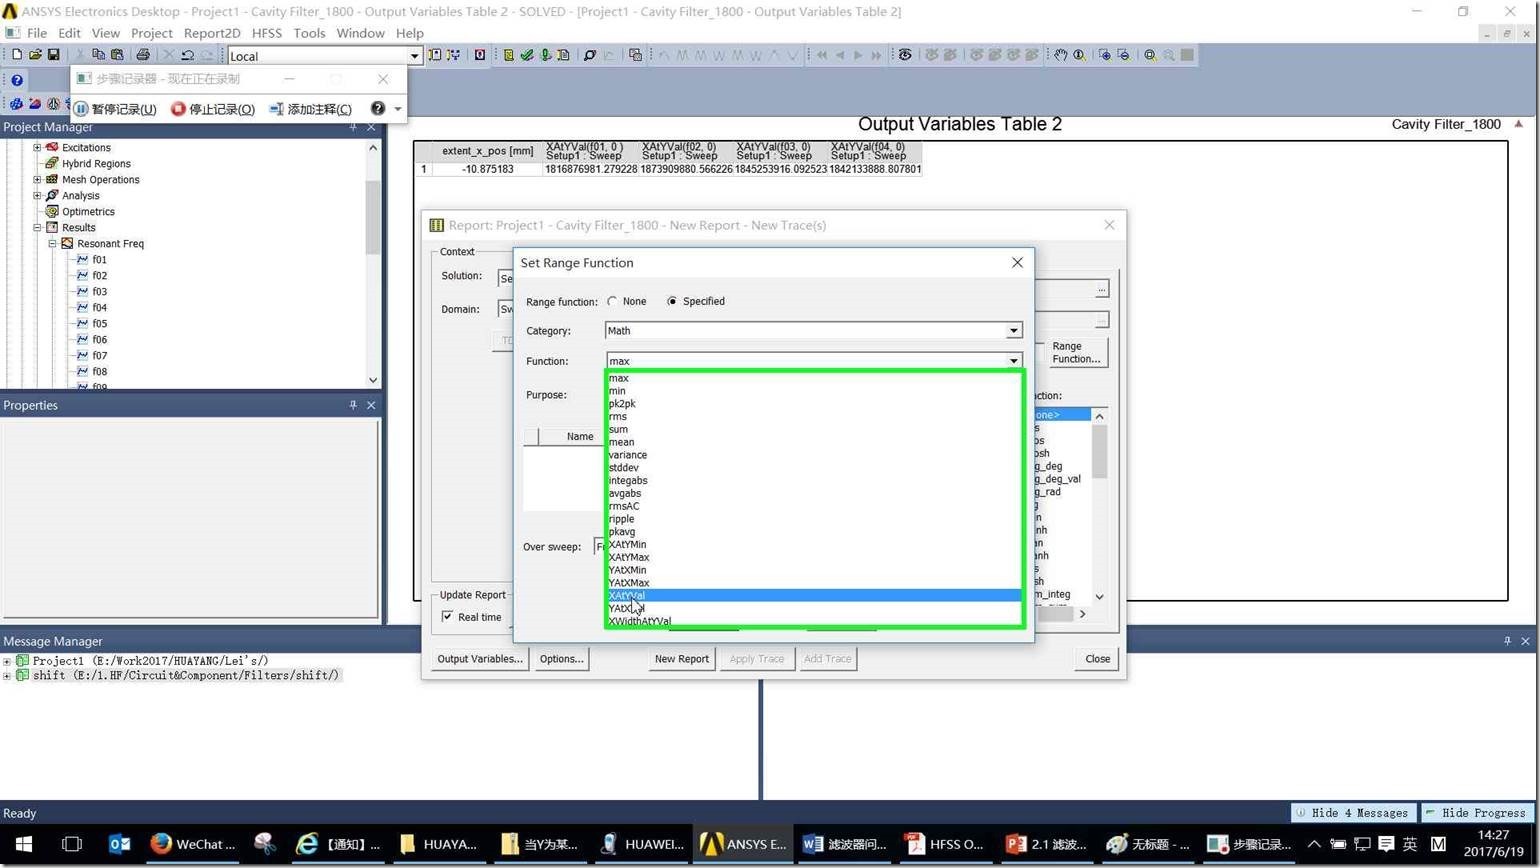
Task: Click the function list right scroll arrow
Action: [1082, 614]
